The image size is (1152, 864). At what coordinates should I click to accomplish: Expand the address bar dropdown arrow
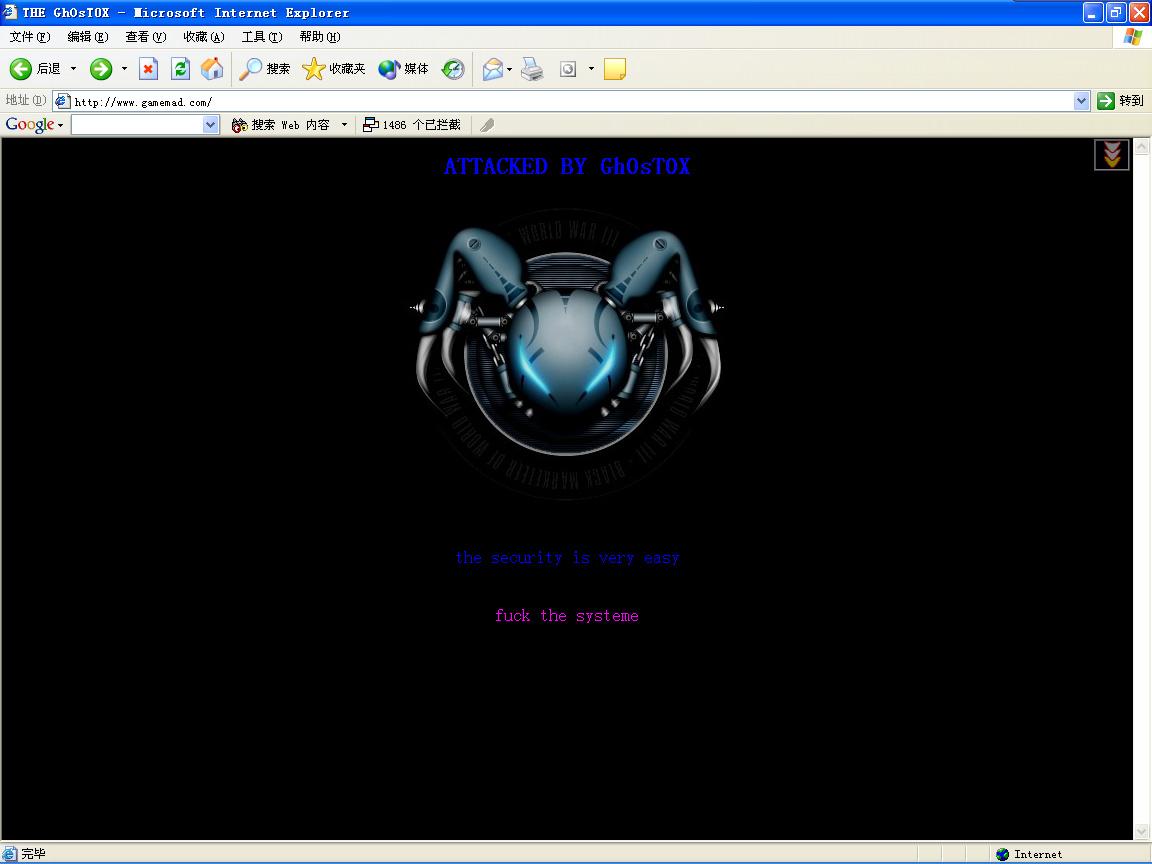click(1081, 101)
